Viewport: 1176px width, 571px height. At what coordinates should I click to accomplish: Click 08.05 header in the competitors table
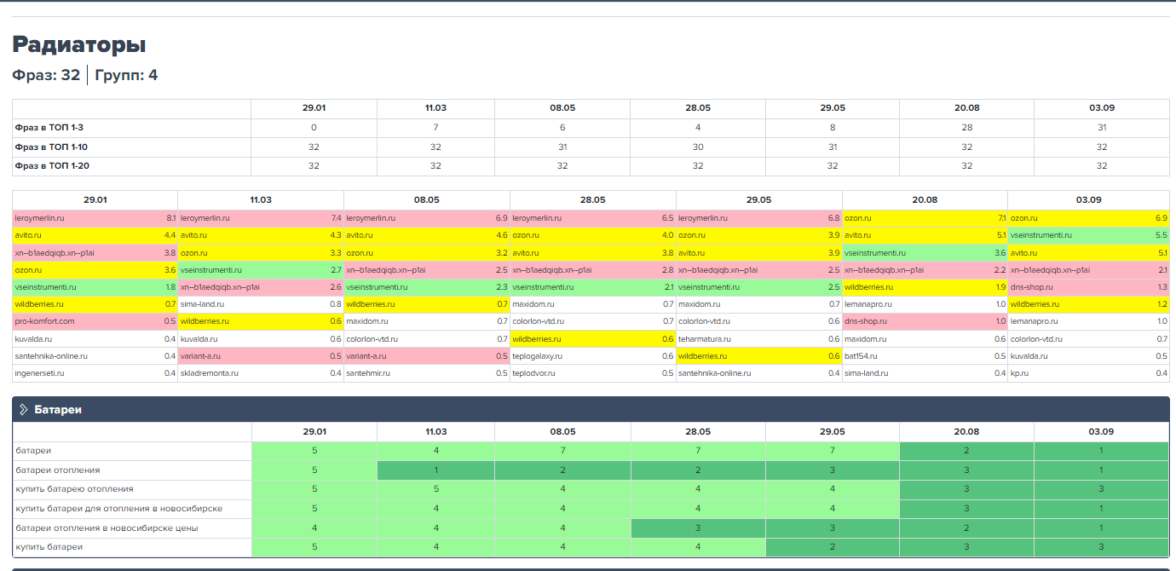pos(427,200)
